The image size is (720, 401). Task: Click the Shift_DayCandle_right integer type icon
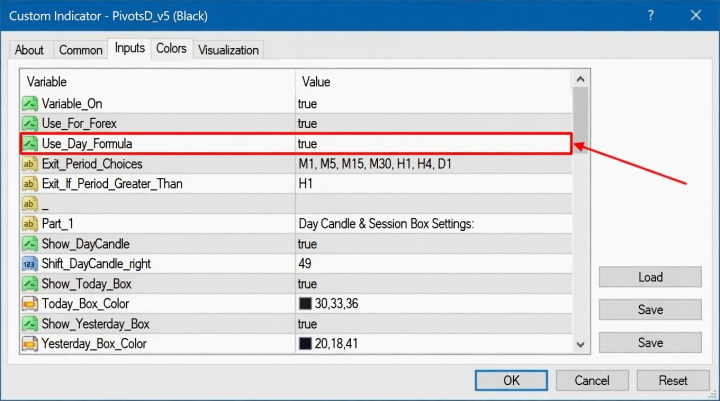pos(30,264)
